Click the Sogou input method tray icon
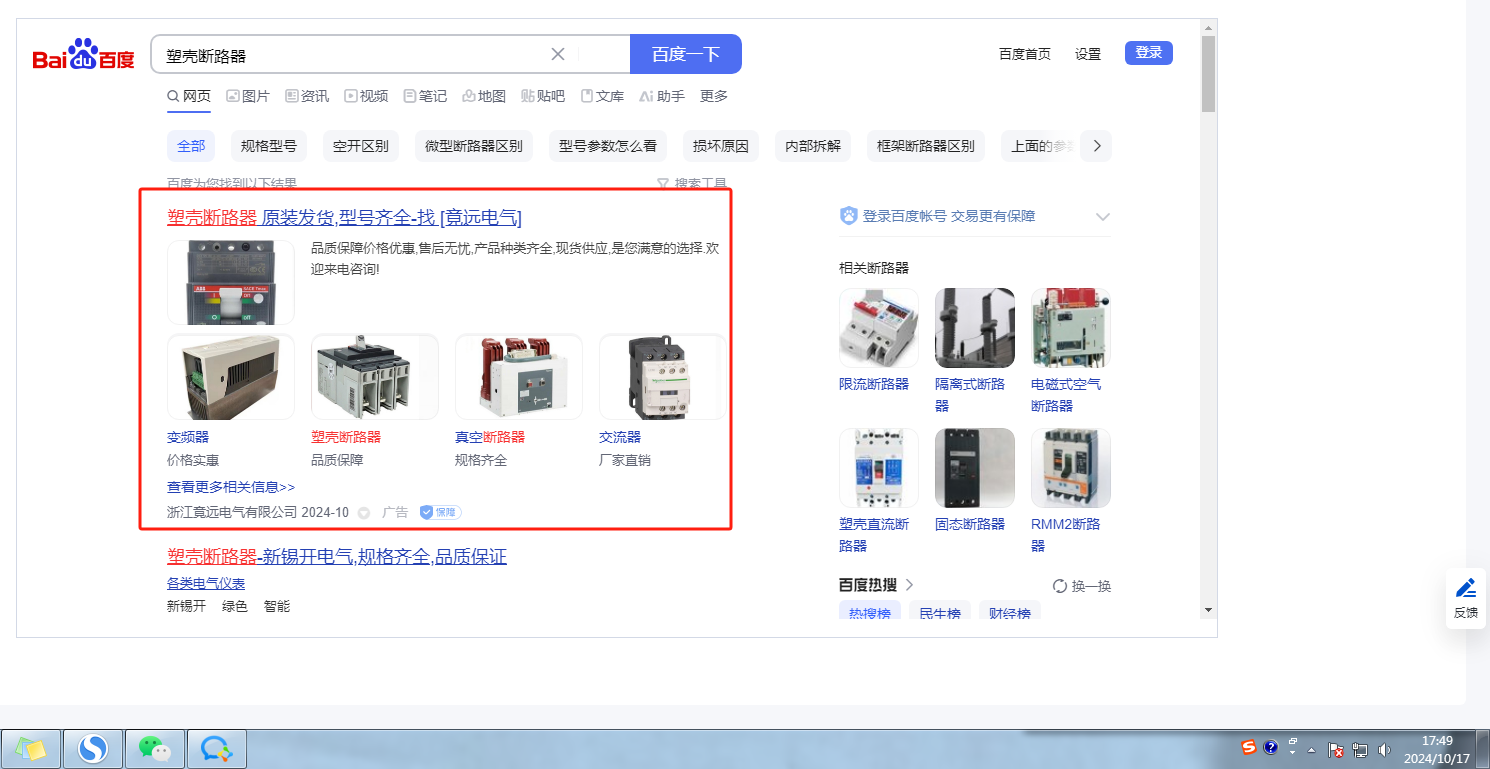1490x769 pixels. (1249, 748)
